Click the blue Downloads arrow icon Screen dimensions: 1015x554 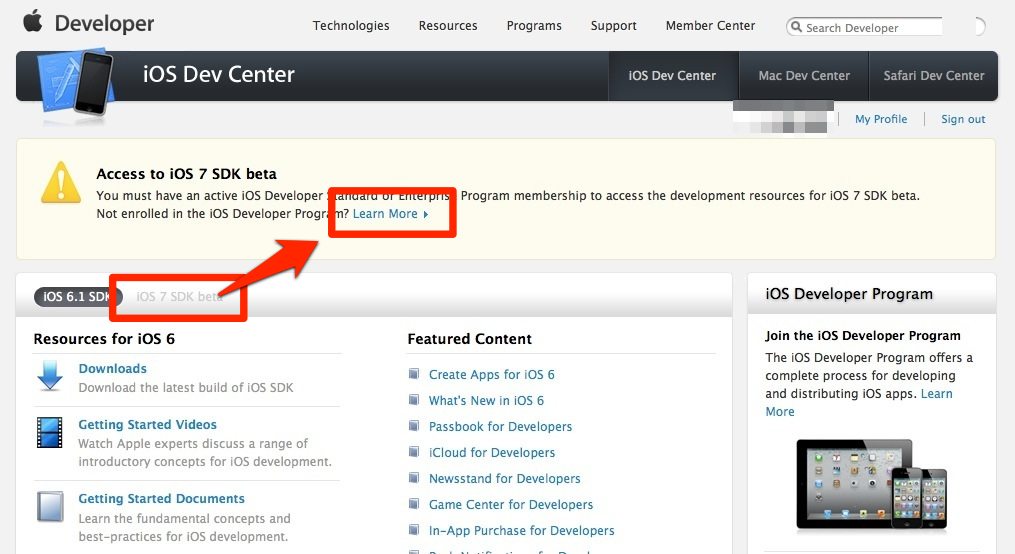[50, 376]
